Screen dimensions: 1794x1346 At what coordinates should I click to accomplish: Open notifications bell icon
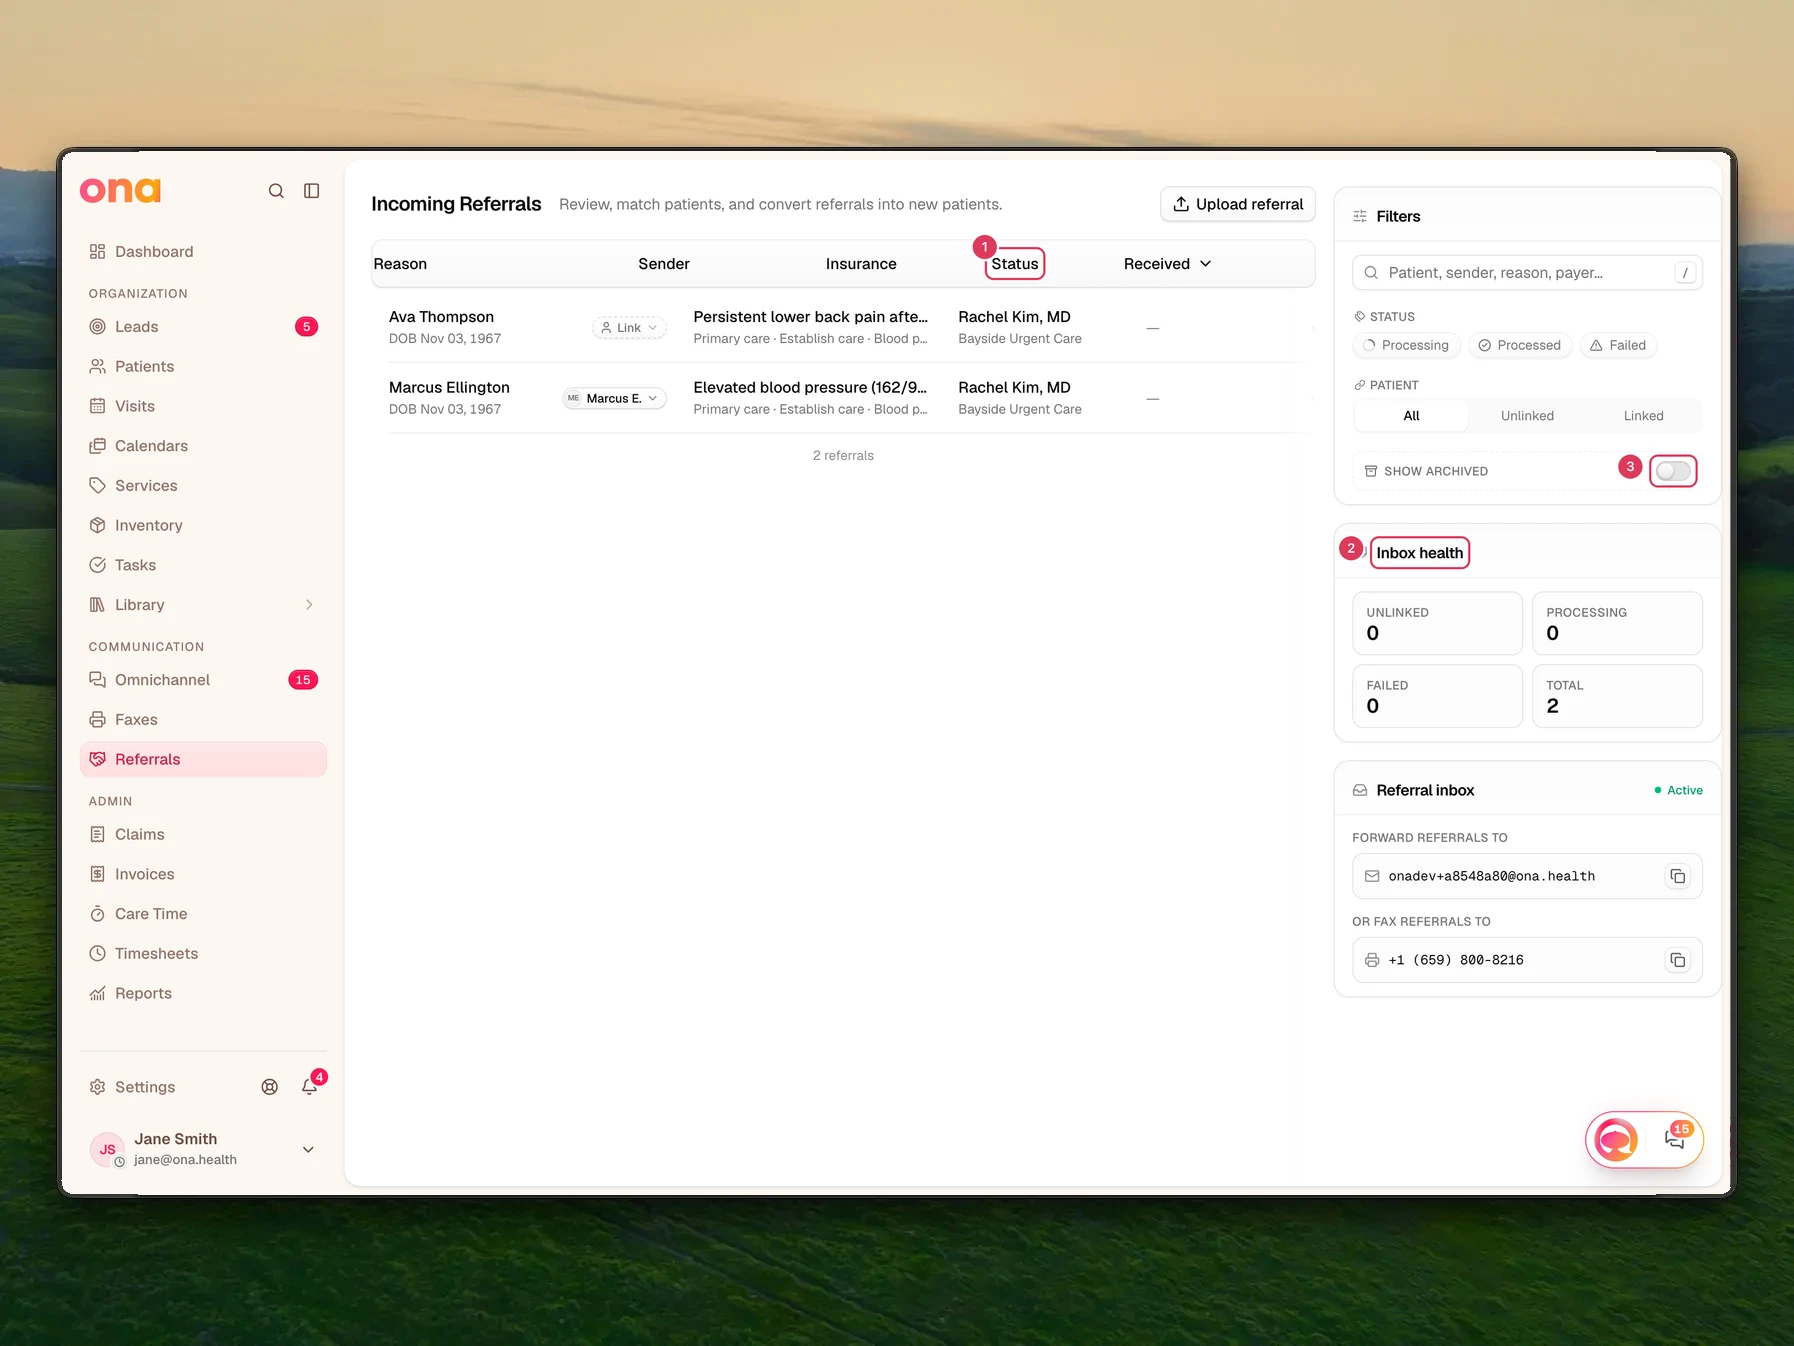pyautogui.click(x=310, y=1087)
